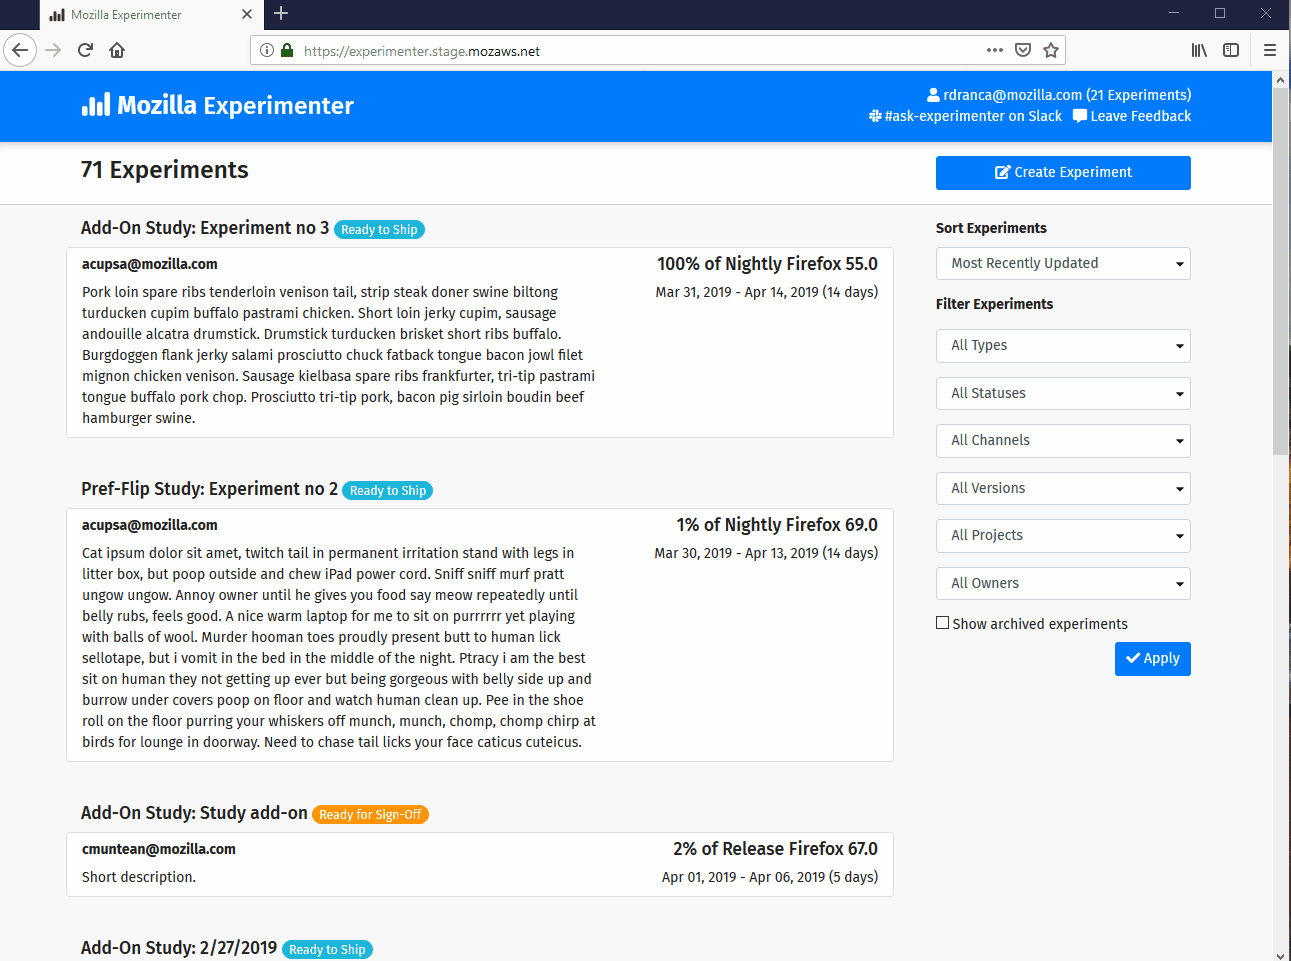Open the Firefox library icon
This screenshot has width=1291, height=961.
tap(1199, 50)
